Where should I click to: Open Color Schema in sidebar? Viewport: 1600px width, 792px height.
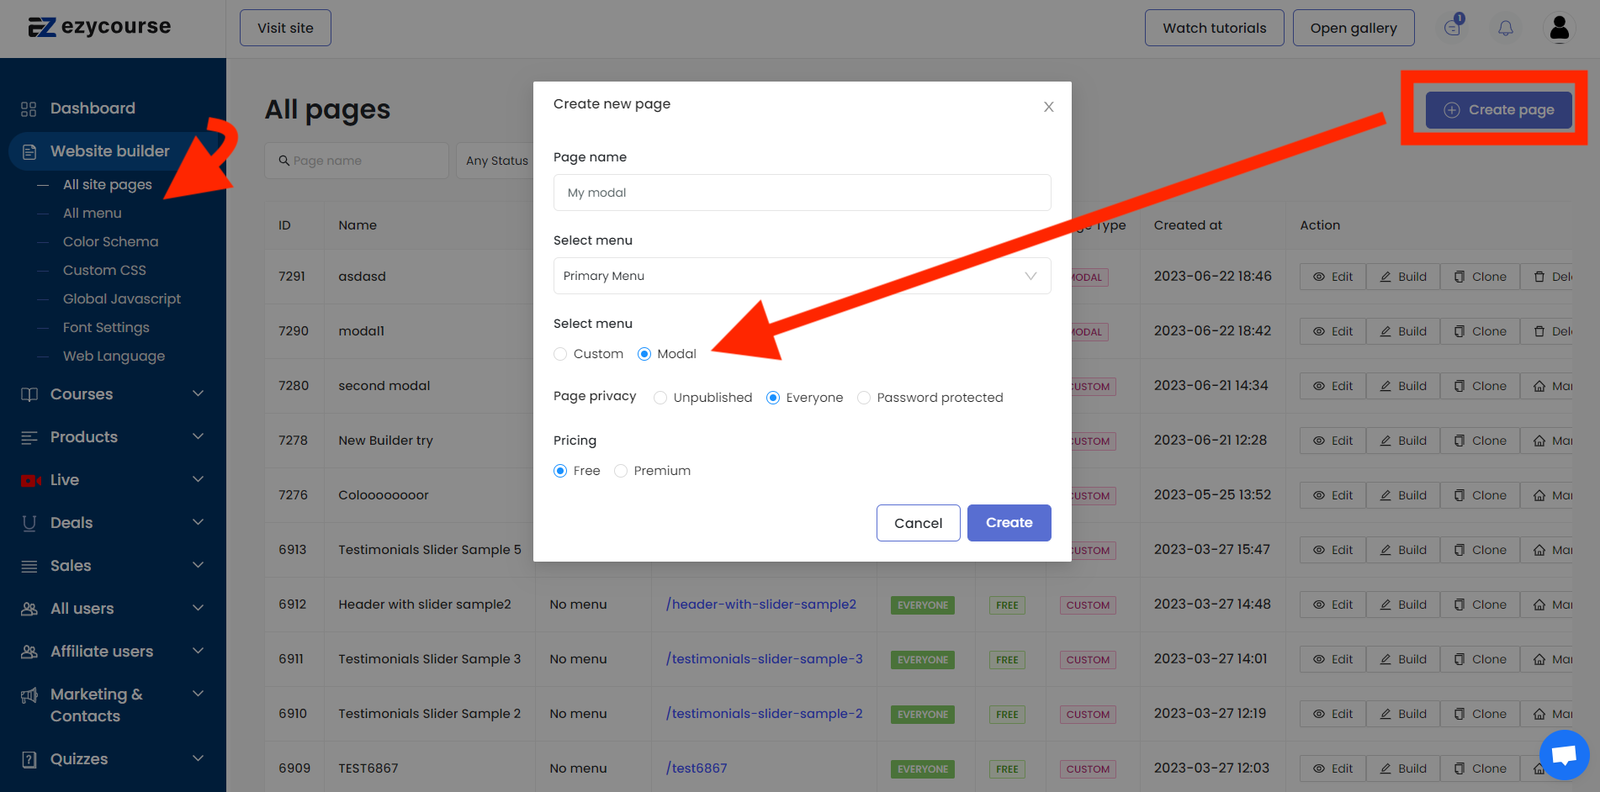(110, 242)
